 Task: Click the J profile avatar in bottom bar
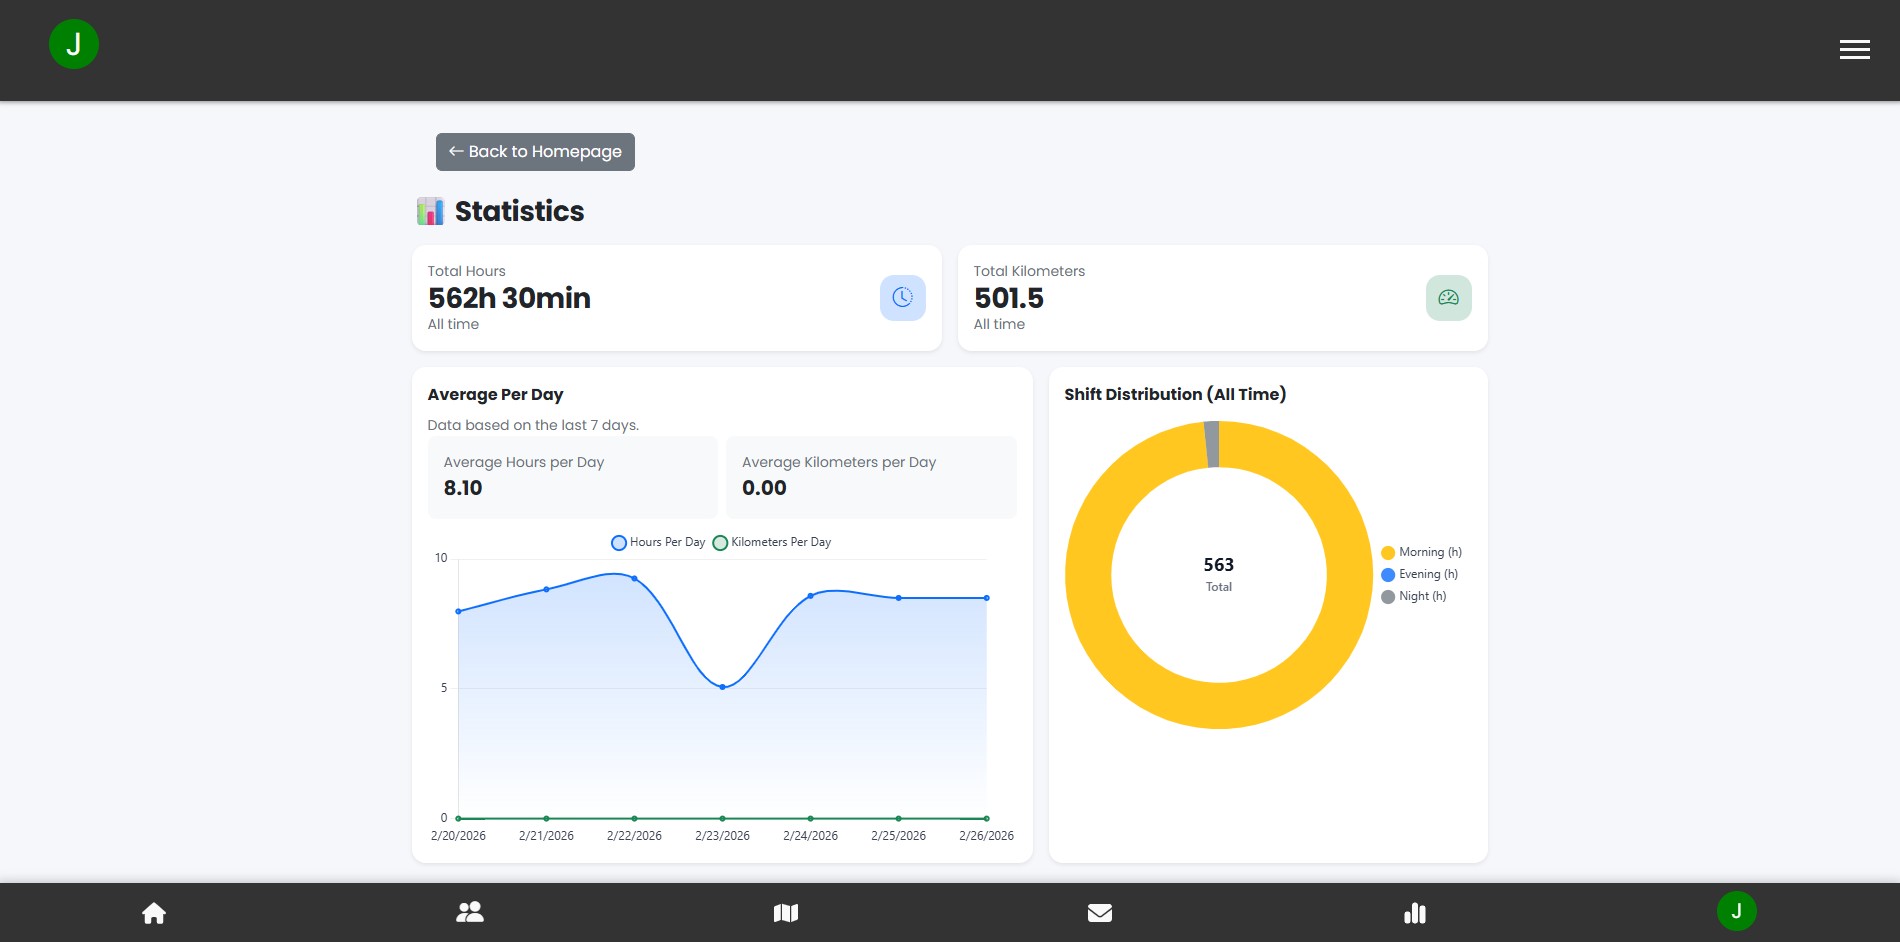point(1736,911)
